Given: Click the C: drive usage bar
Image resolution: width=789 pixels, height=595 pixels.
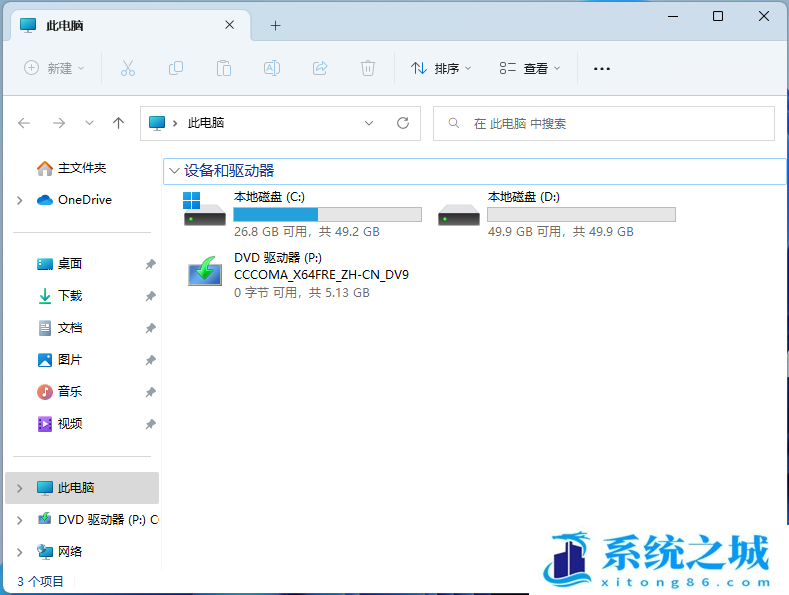Looking at the screenshot, I should pos(328,214).
